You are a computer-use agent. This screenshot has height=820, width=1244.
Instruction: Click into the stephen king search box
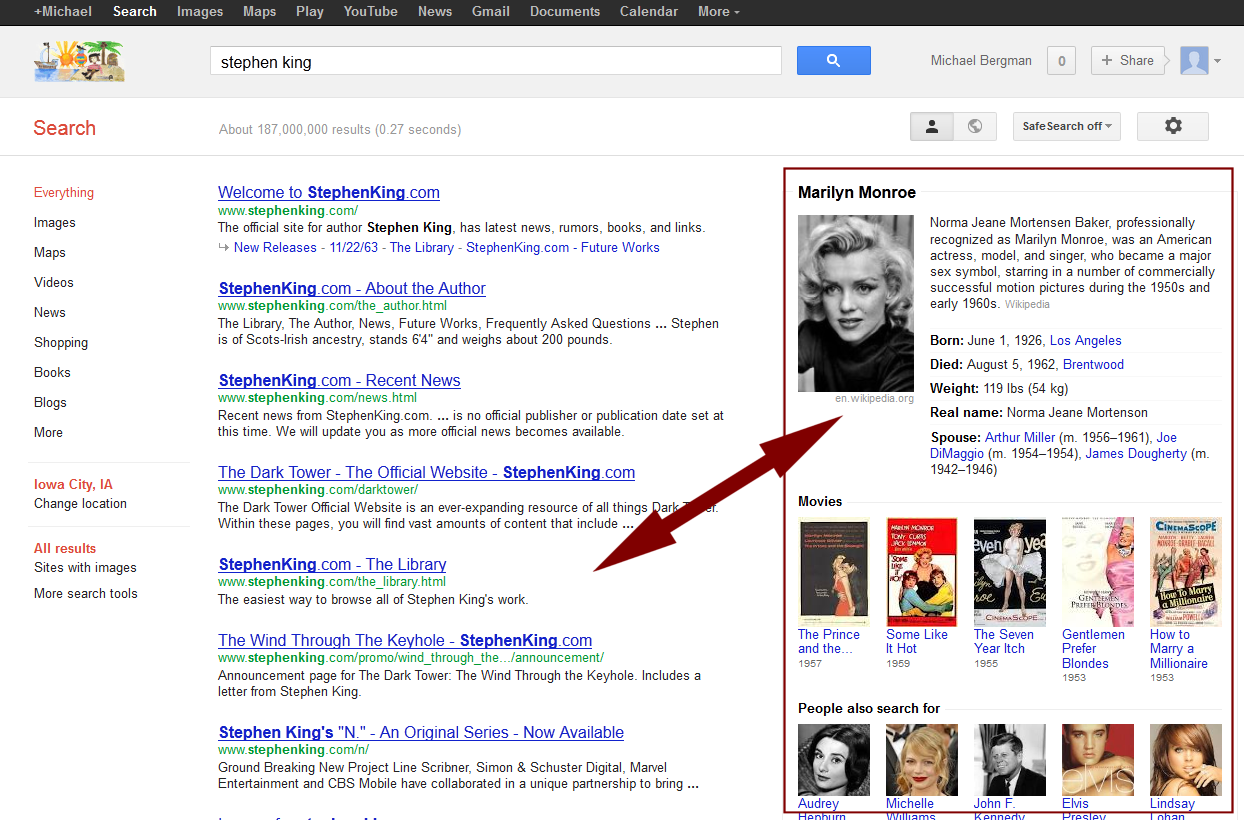(495, 61)
